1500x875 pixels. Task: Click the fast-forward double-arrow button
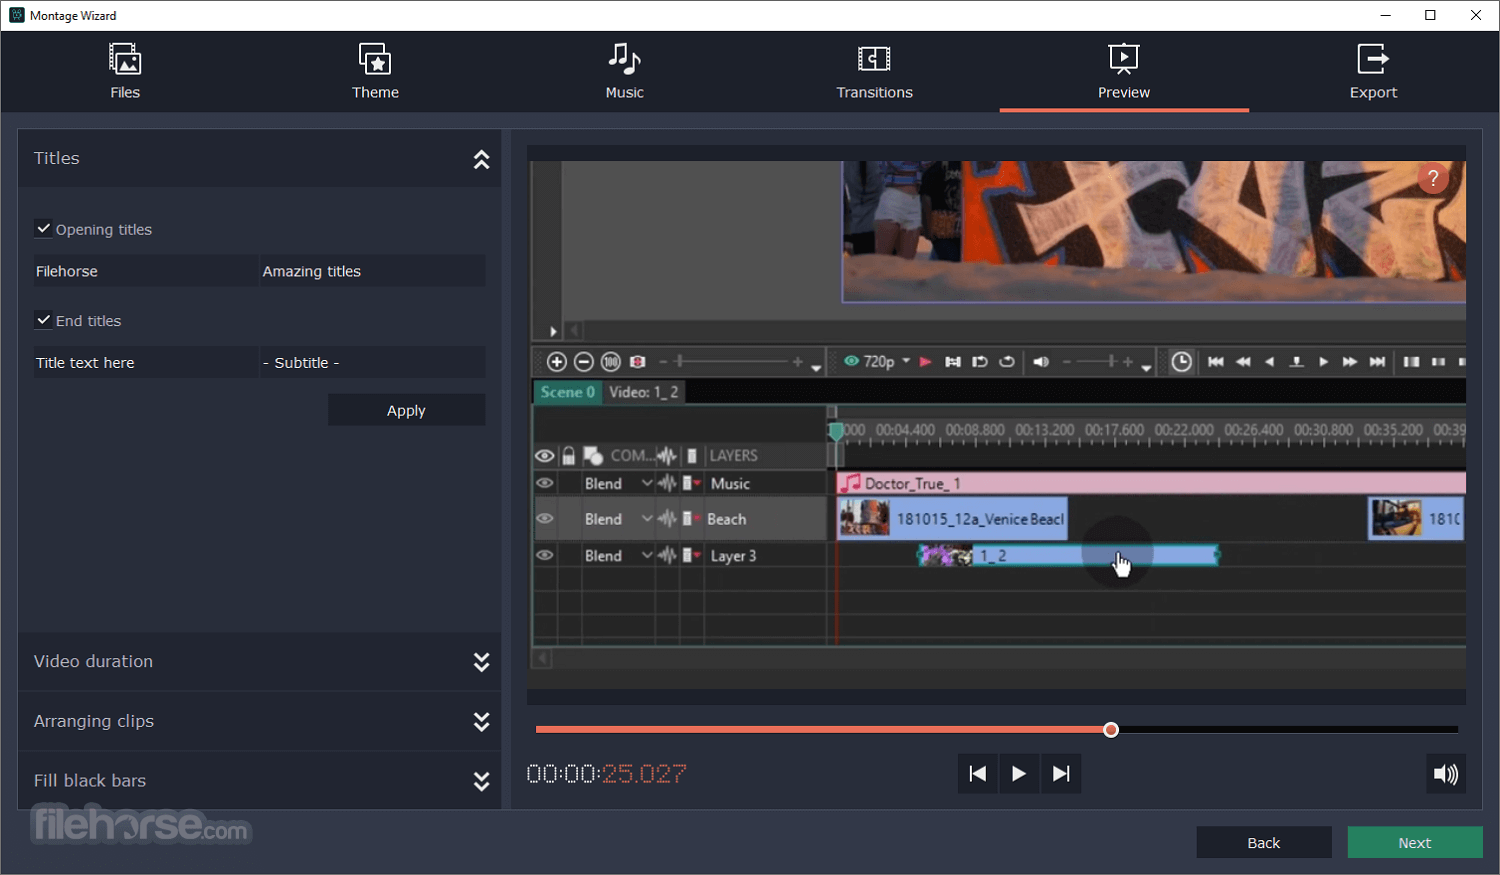coord(1350,362)
